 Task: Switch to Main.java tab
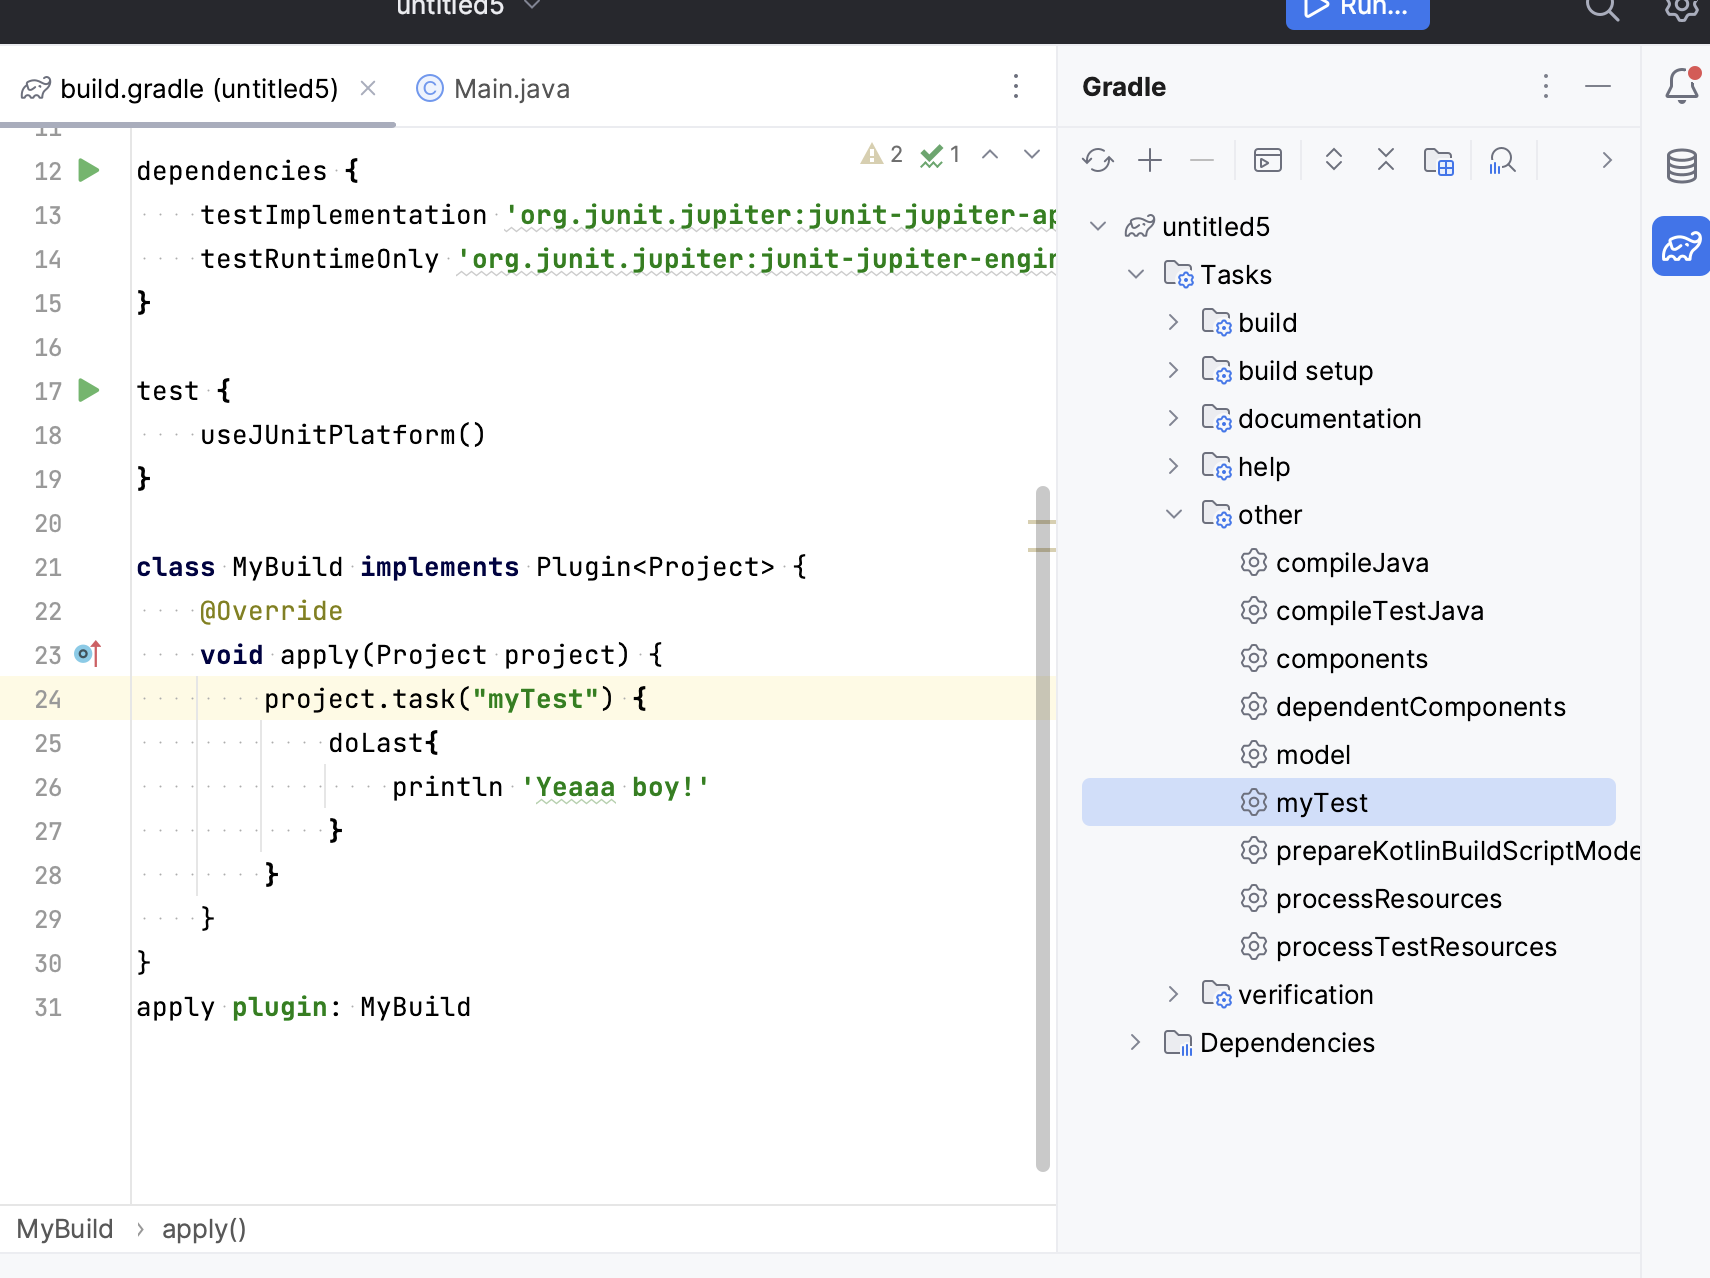[x=493, y=88]
